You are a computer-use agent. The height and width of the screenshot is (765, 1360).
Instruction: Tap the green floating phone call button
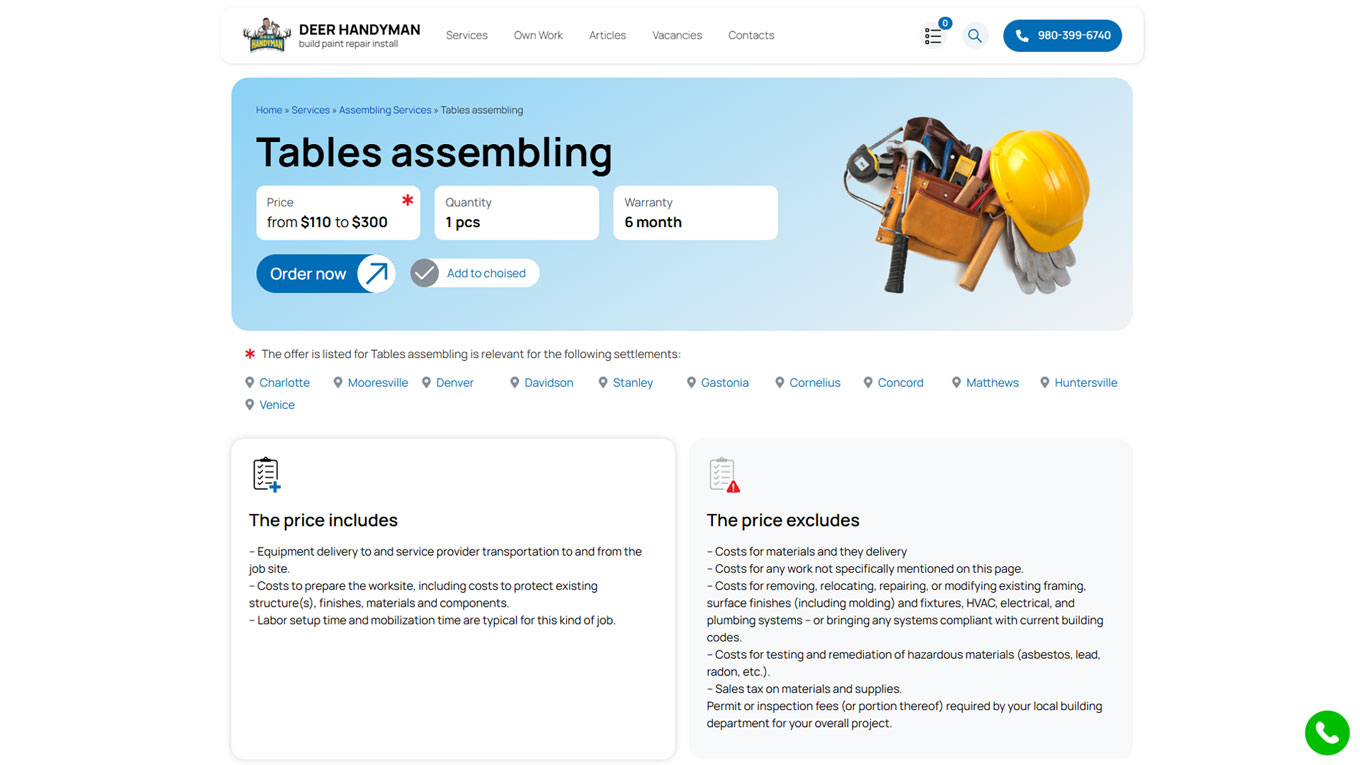(x=1327, y=733)
